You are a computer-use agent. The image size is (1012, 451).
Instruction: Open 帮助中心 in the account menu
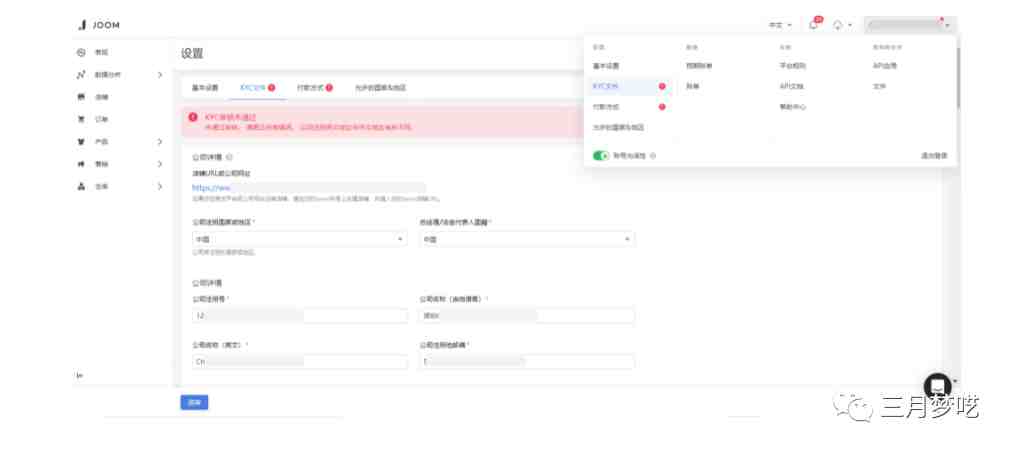[793, 107]
